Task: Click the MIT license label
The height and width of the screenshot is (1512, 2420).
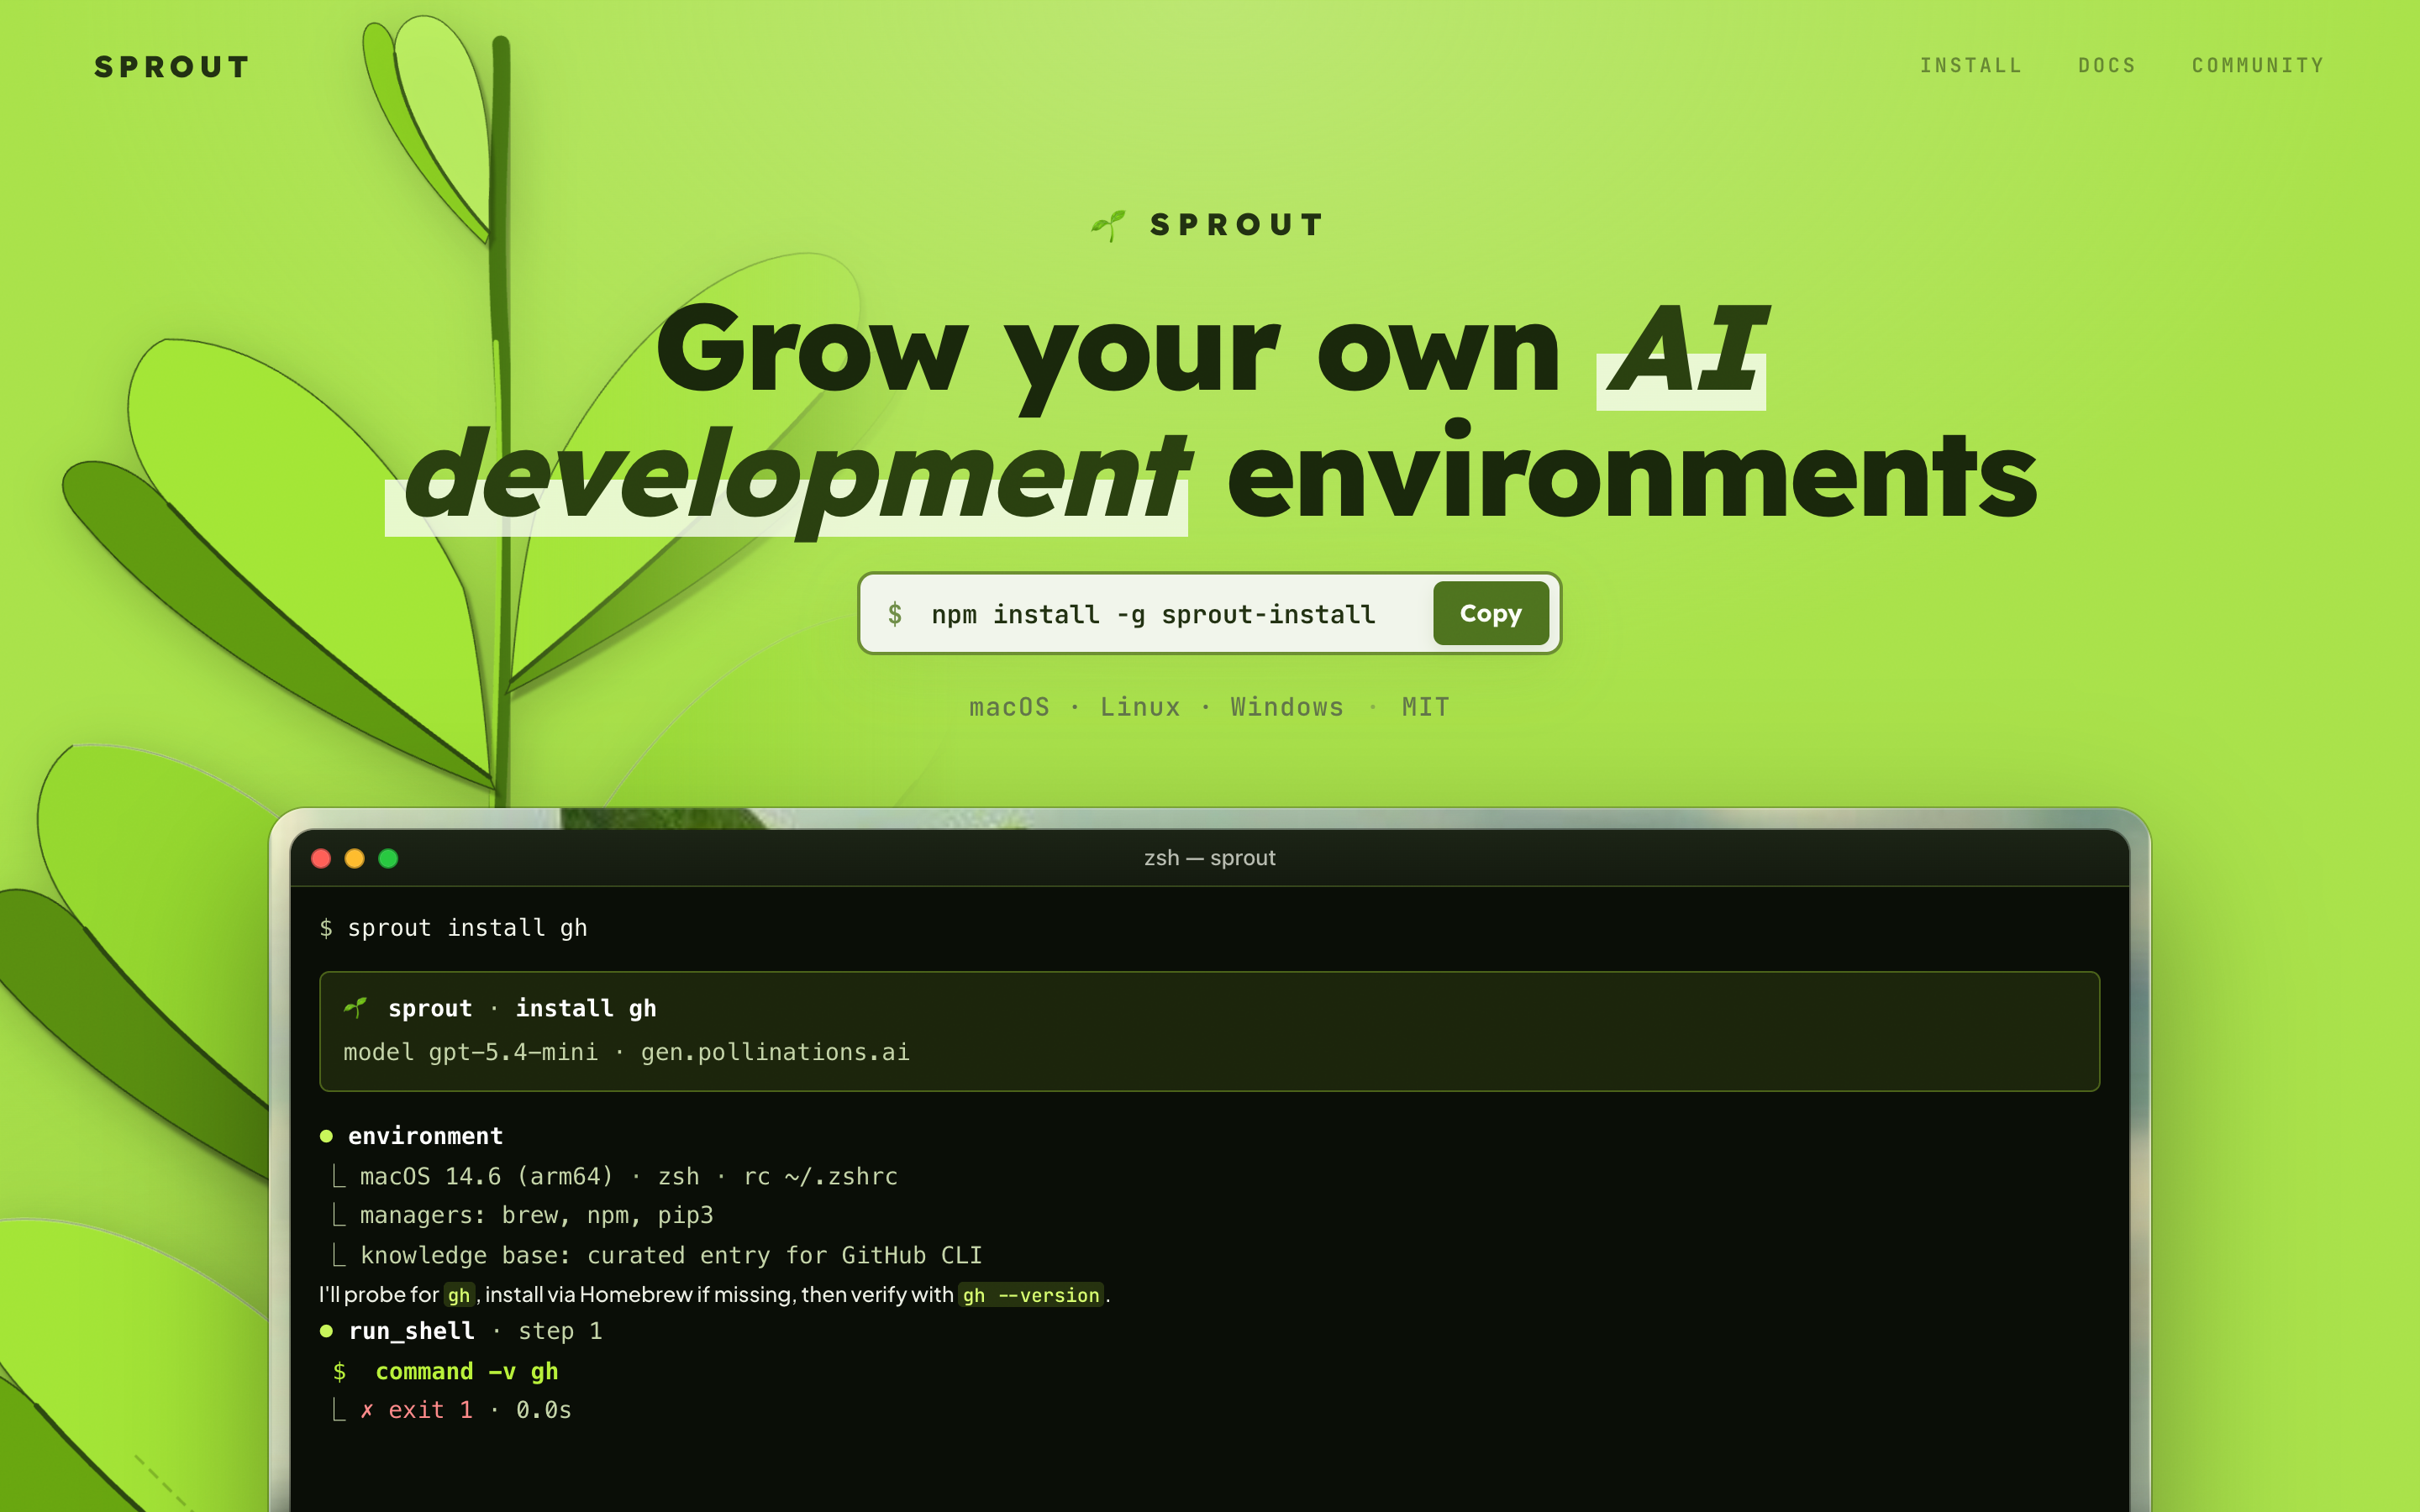Action: point(1425,707)
